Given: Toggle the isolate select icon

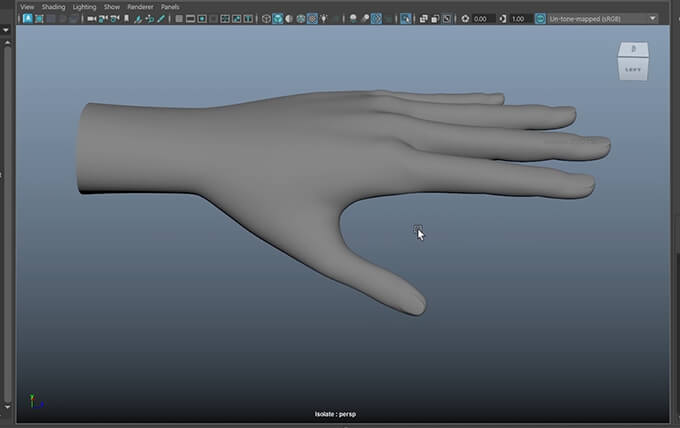Looking at the screenshot, I should point(406,18).
